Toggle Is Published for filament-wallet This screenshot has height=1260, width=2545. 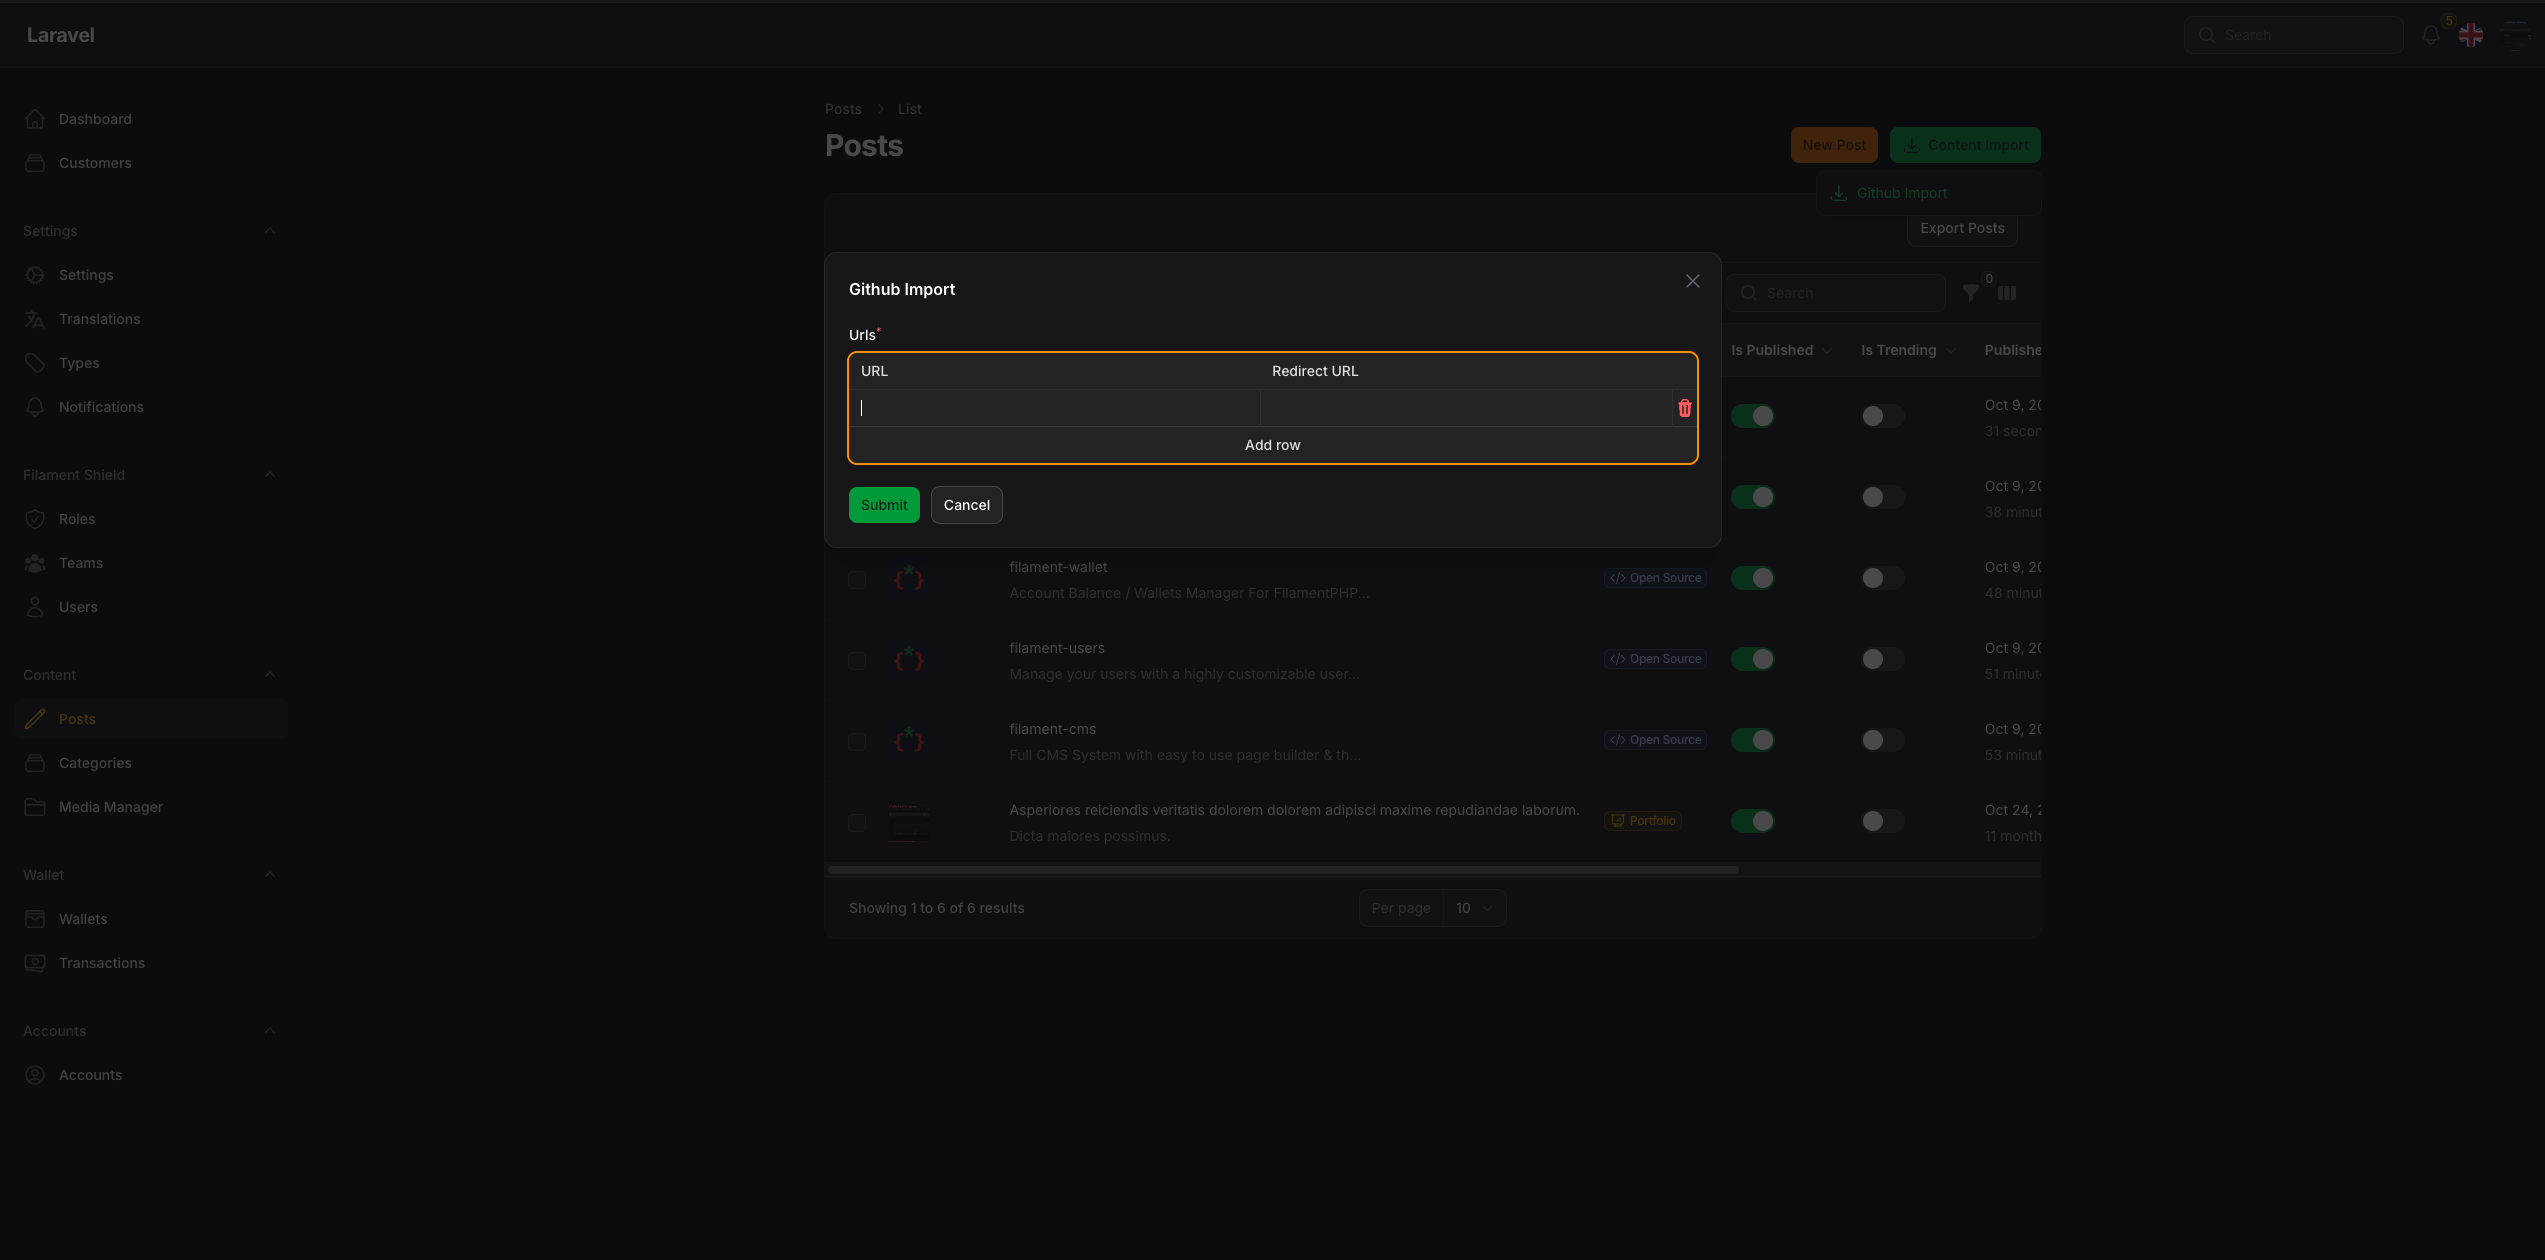[x=1753, y=578]
